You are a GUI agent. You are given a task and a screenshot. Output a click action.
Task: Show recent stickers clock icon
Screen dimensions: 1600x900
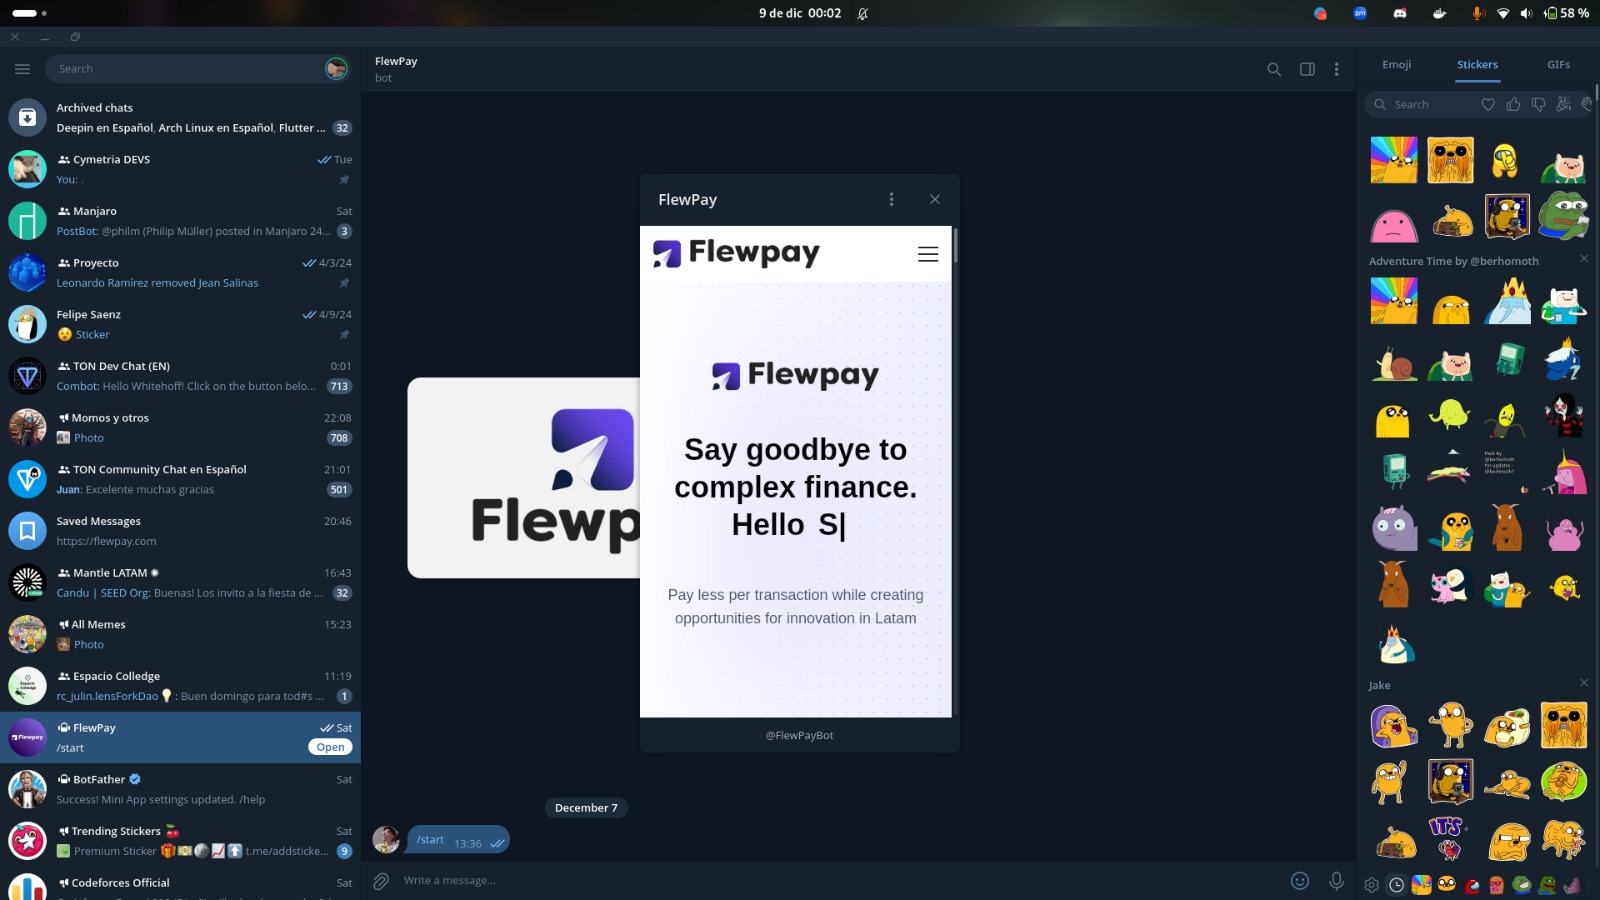pyautogui.click(x=1396, y=885)
